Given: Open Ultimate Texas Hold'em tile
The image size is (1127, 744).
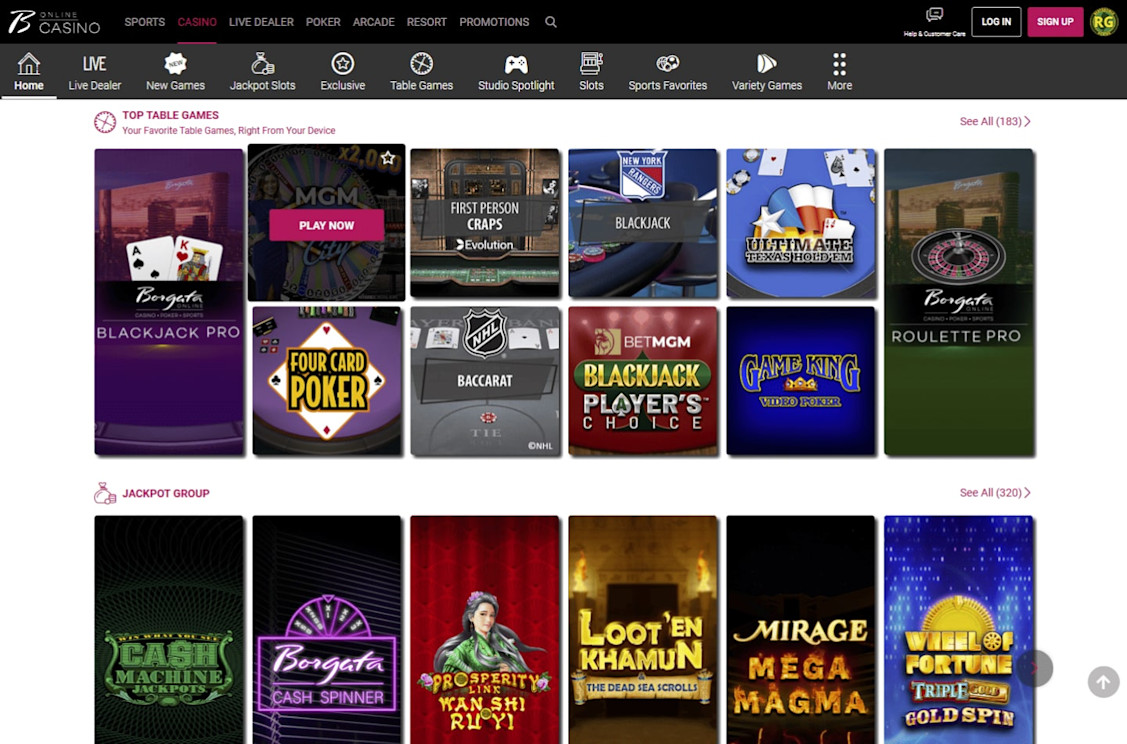Looking at the screenshot, I should click(x=801, y=223).
